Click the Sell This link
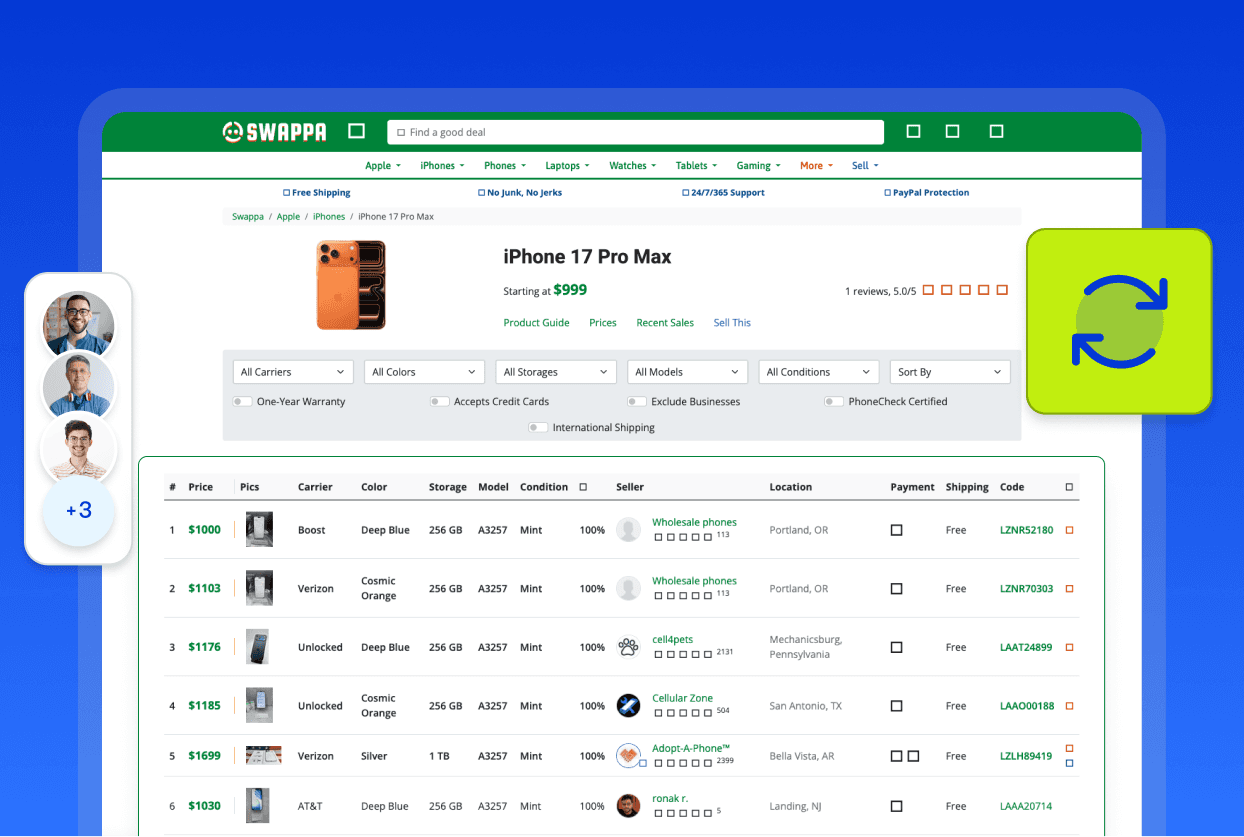This screenshot has width=1244, height=837. pos(732,323)
